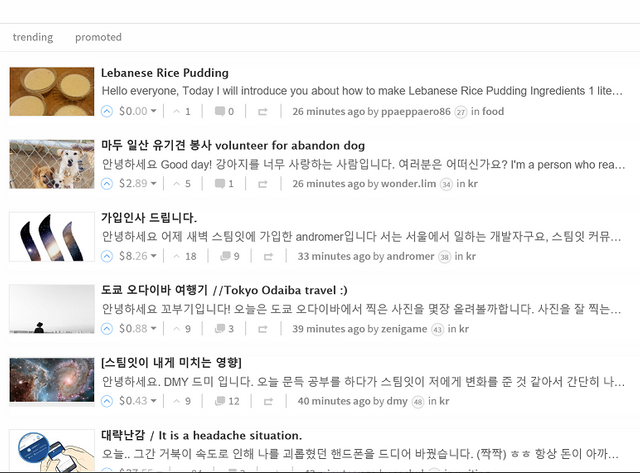The width and height of the screenshot is (640, 473).
Task: Show the 18 votes list on andromer's post
Action: pyautogui.click(x=186, y=256)
